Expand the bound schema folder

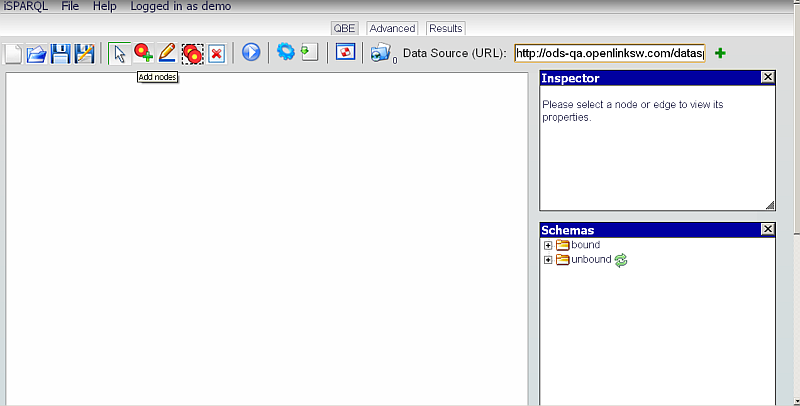(548, 245)
